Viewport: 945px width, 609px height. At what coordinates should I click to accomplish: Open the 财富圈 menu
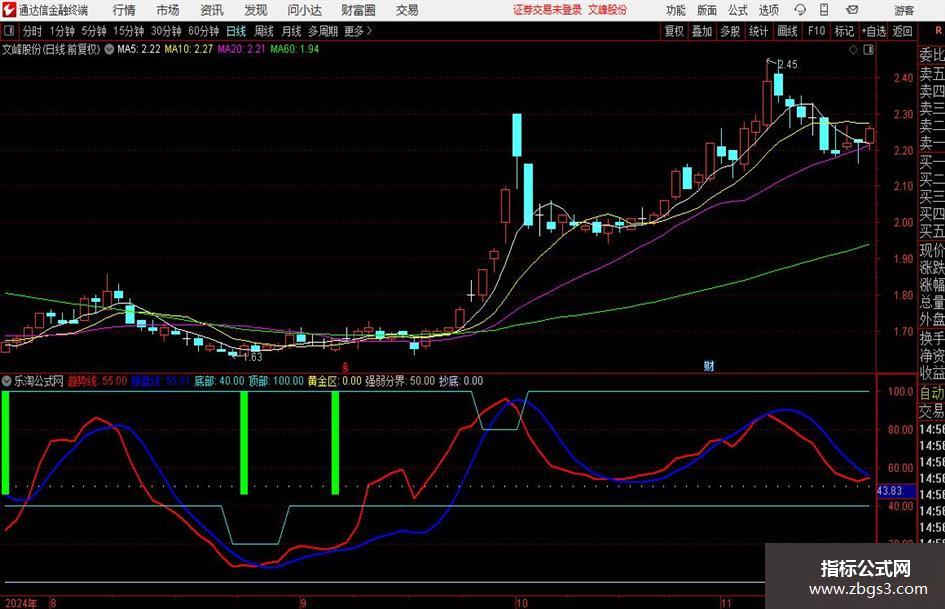[x=358, y=10]
